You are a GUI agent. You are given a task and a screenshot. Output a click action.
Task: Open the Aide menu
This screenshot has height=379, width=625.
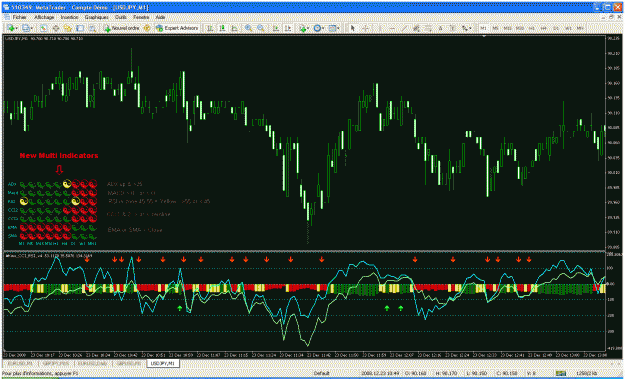(160, 18)
